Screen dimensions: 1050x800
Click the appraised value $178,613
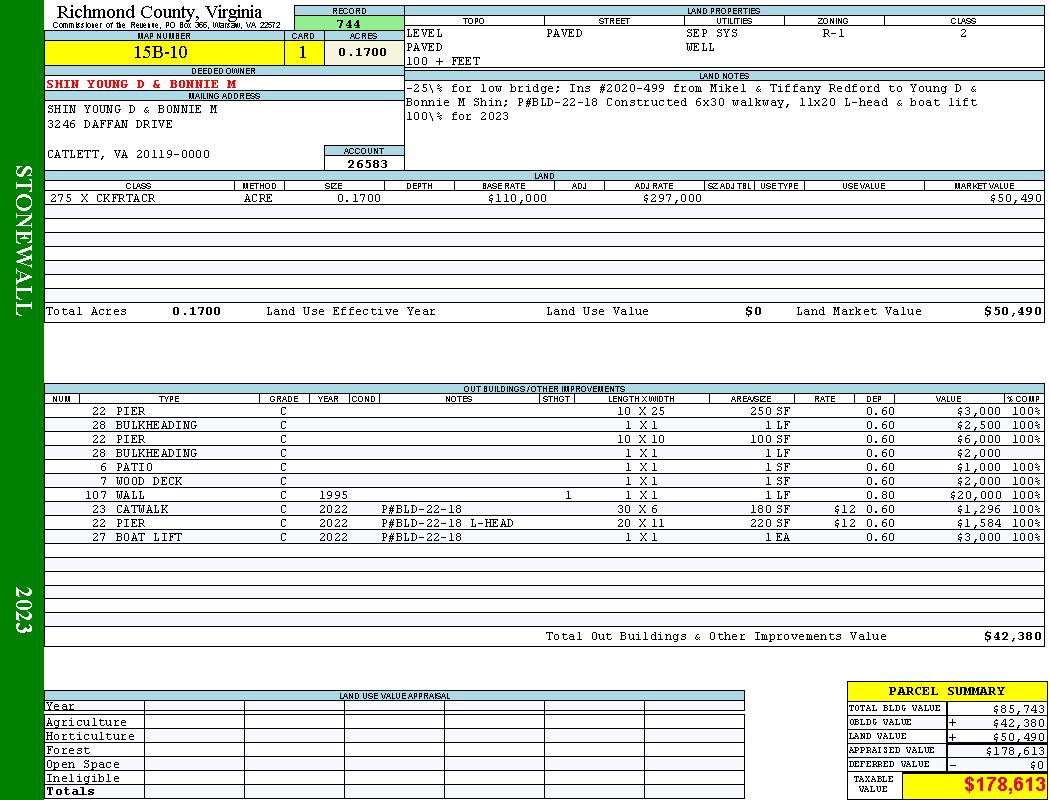click(1015, 752)
